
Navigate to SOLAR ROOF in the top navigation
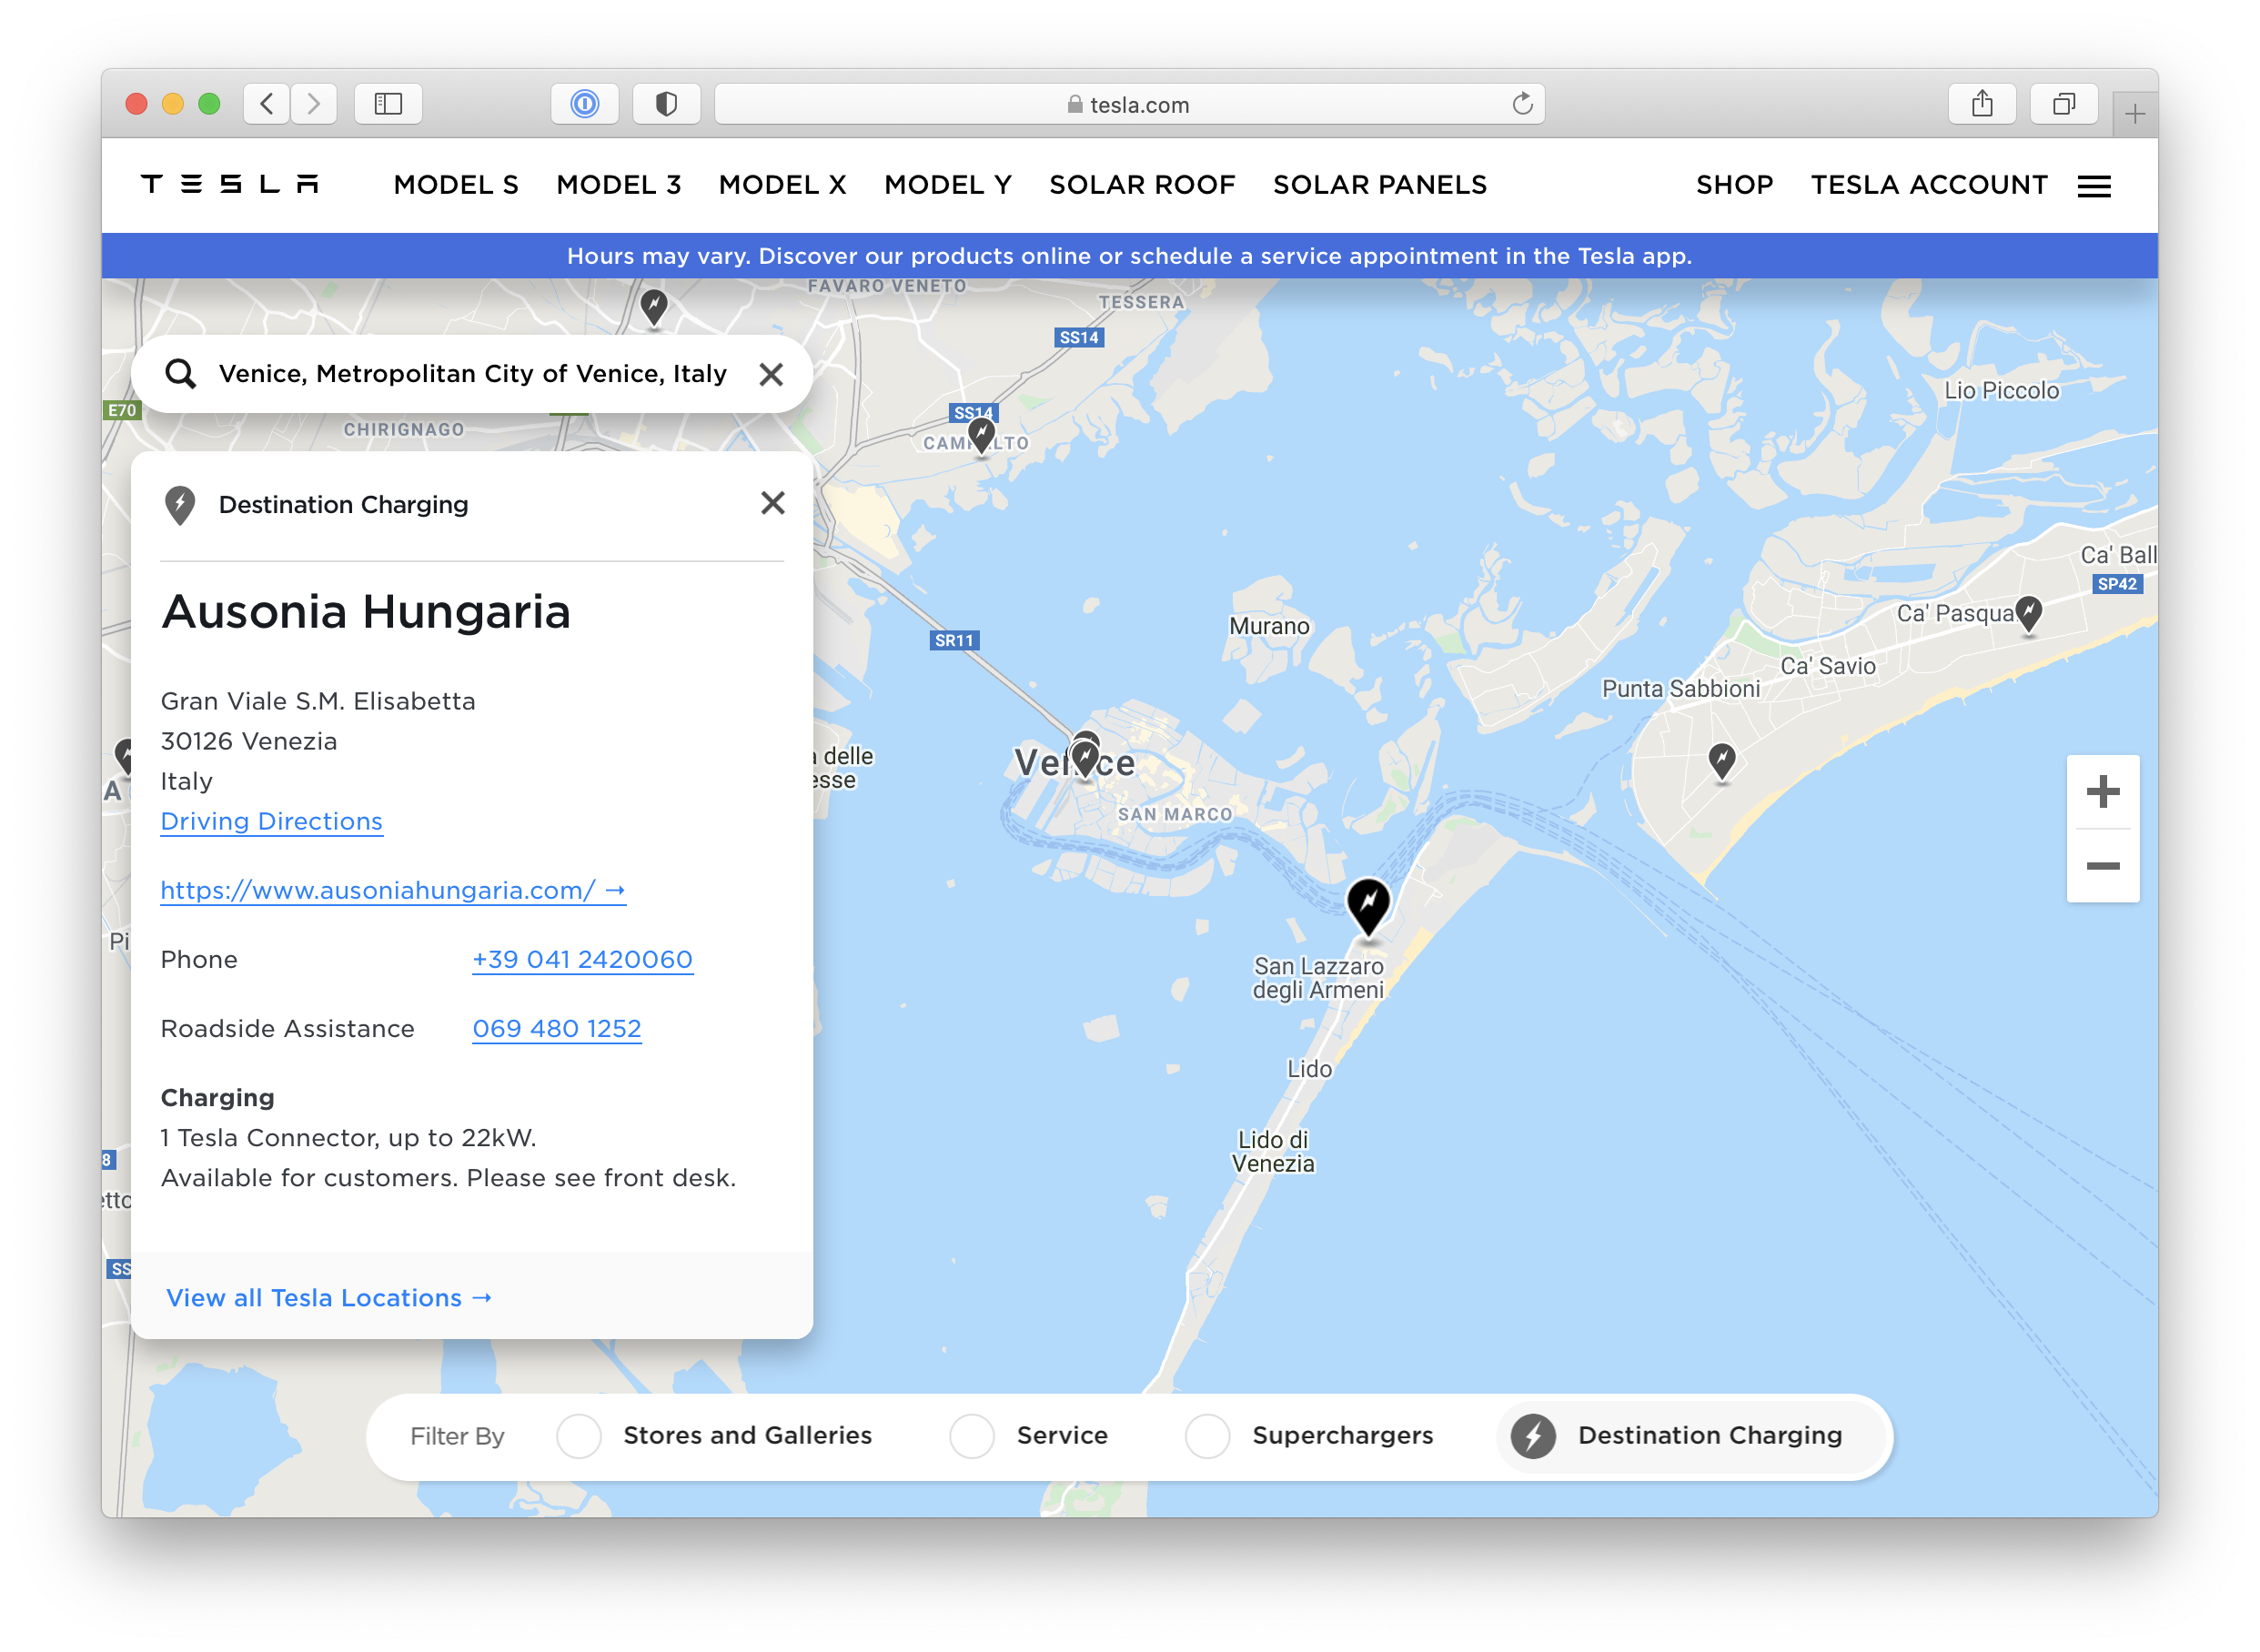click(x=1142, y=184)
